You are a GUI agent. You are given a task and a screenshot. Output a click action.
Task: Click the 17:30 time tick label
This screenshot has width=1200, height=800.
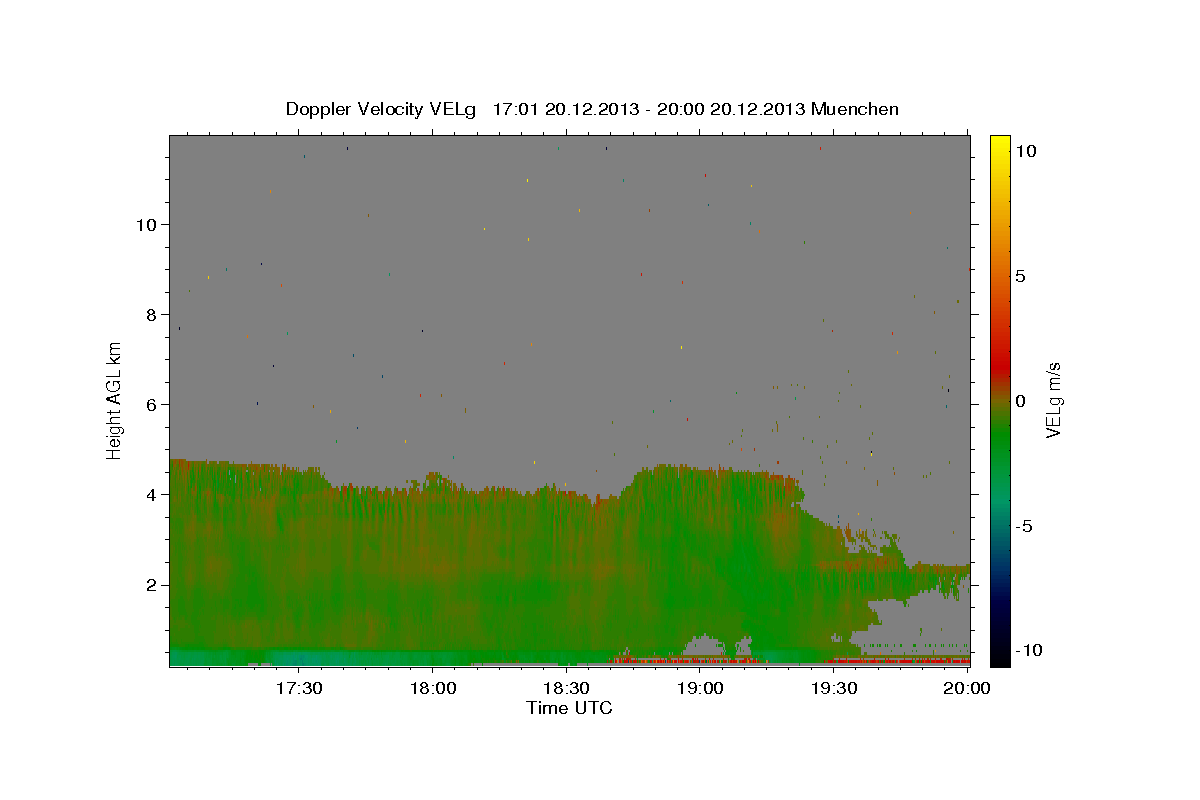(299, 688)
